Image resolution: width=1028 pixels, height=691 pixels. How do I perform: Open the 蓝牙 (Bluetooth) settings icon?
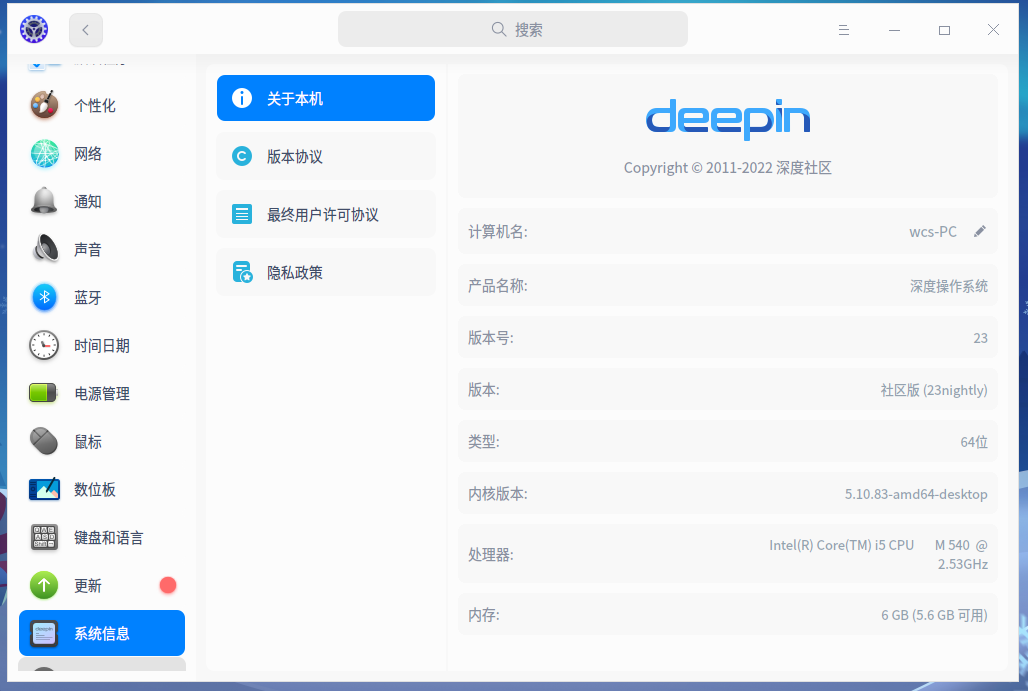(44, 297)
